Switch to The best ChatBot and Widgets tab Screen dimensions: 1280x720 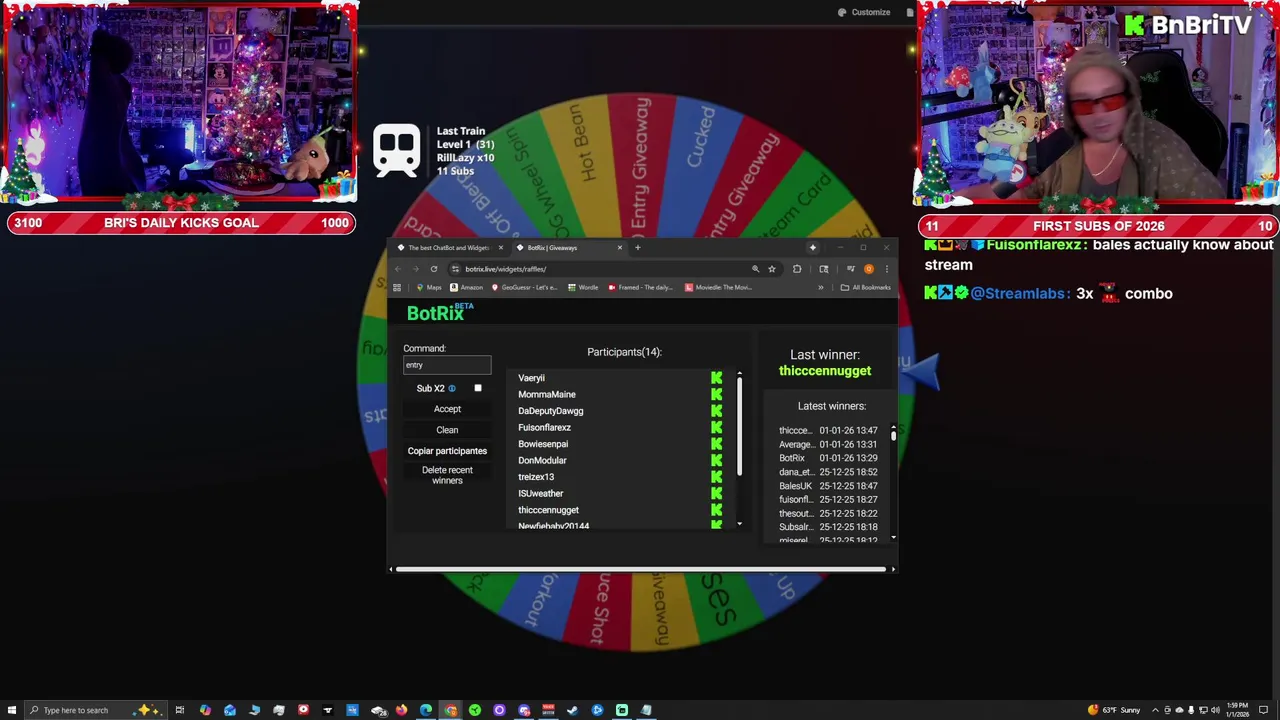click(448, 248)
